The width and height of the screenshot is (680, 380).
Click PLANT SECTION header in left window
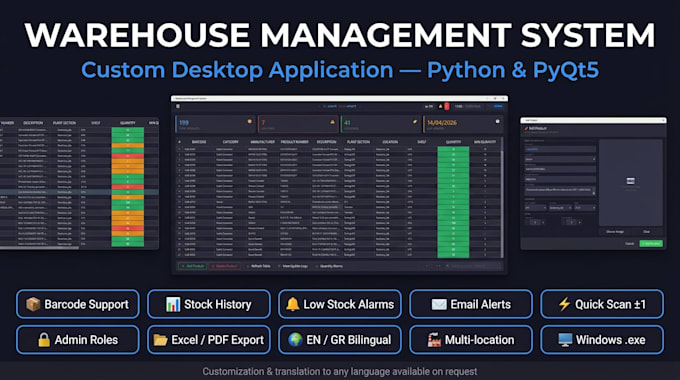[64, 123]
